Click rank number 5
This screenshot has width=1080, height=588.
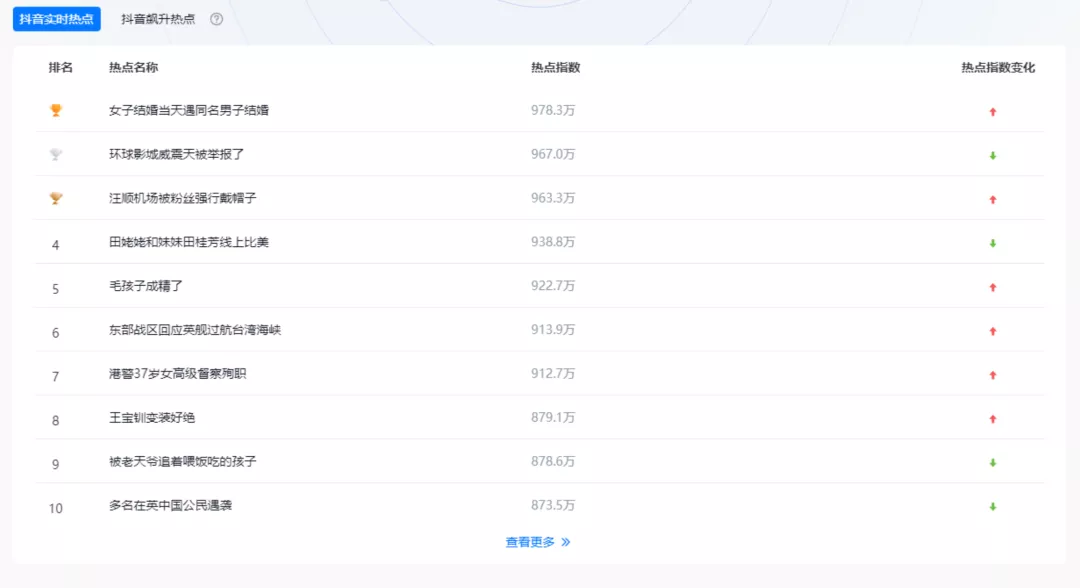point(56,289)
